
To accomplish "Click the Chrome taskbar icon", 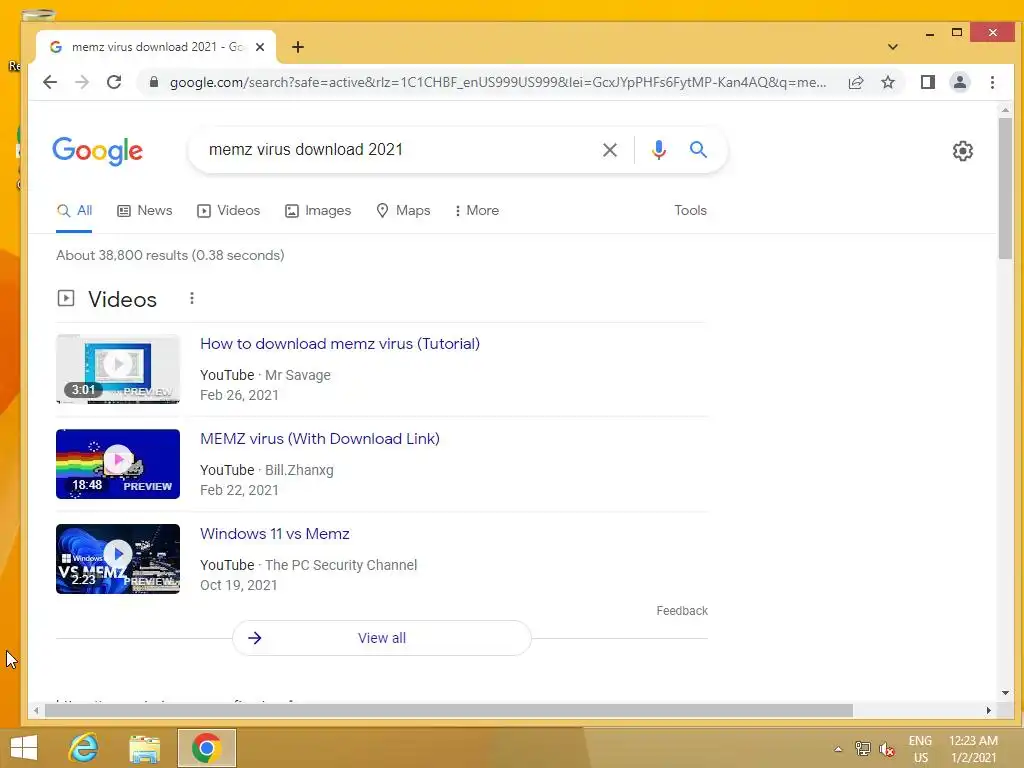I will click(x=206, y=748).
